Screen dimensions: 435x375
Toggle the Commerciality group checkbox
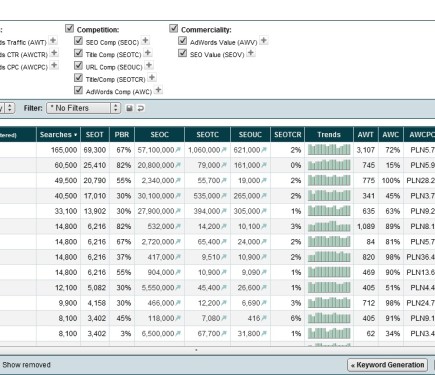pyautogui.click(x=174, y=28)
